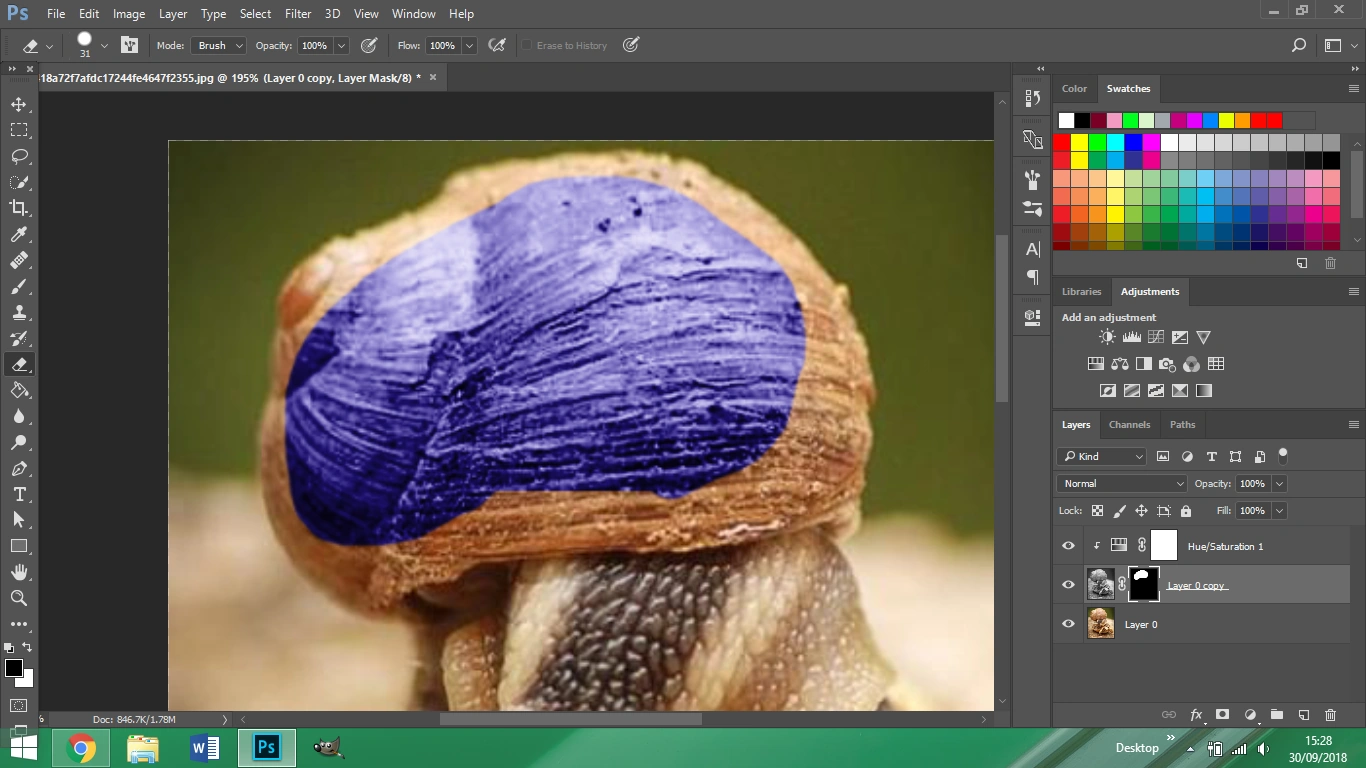Hide the Hue/Saturation 1 layer
The width and height of the screenshot is (1366, 768).
click(x=1068, y=546)
